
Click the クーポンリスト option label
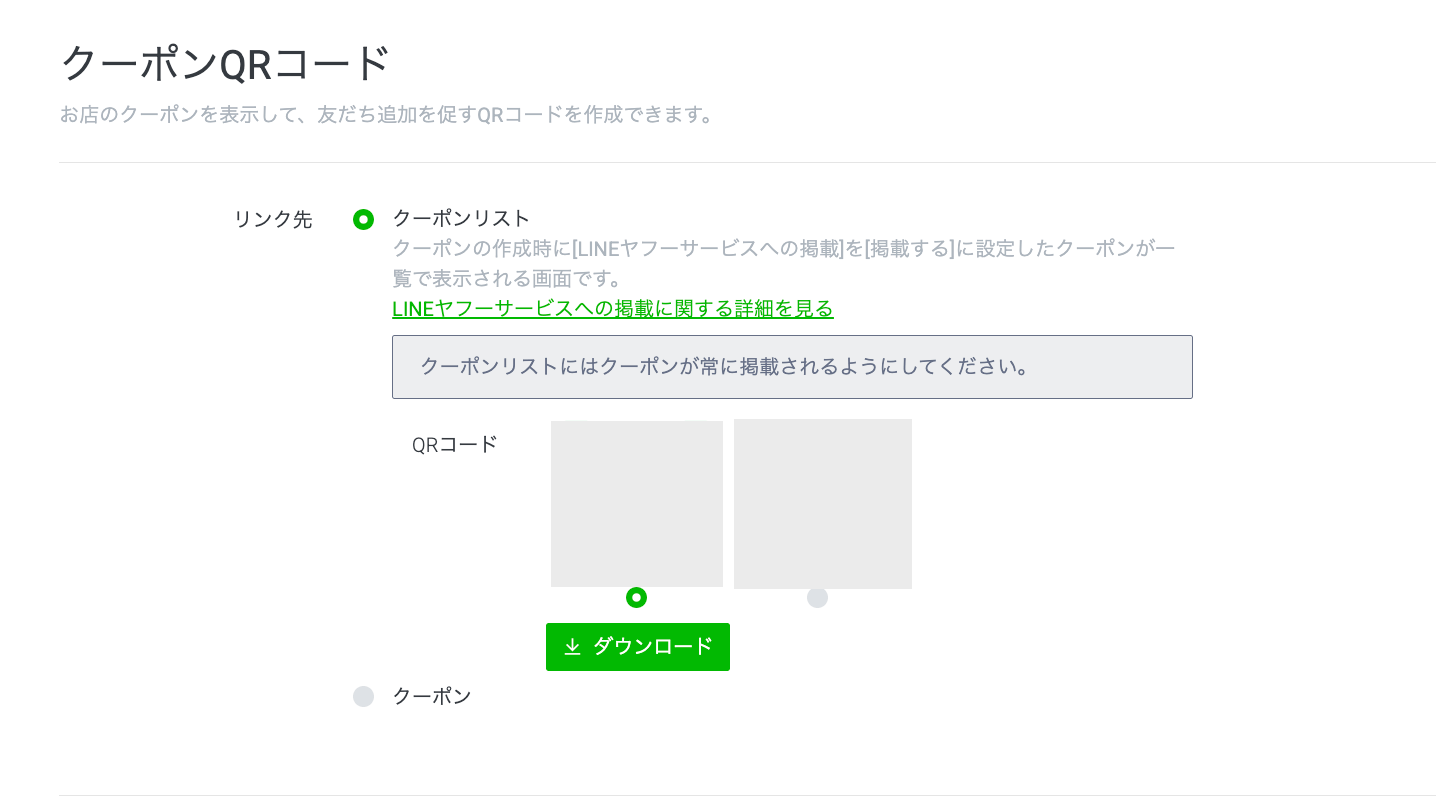coord(461,218)
